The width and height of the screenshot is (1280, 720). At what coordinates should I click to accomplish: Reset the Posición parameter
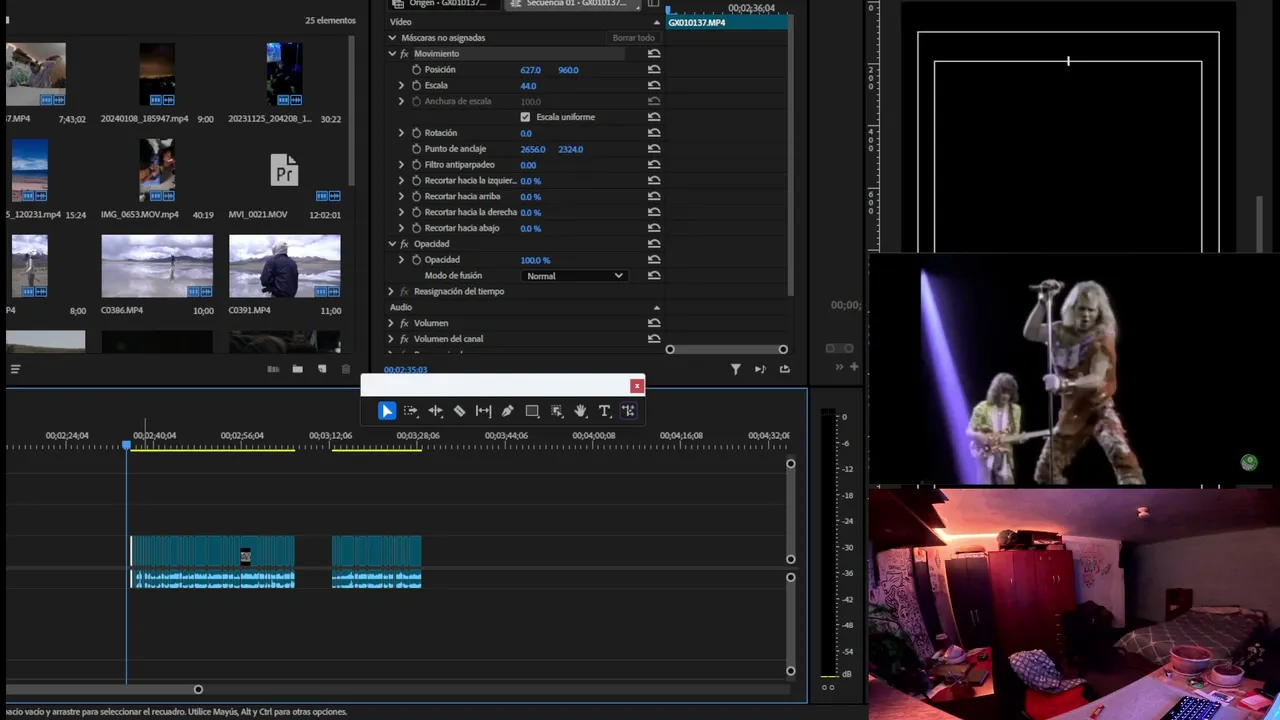coord(654,70)
